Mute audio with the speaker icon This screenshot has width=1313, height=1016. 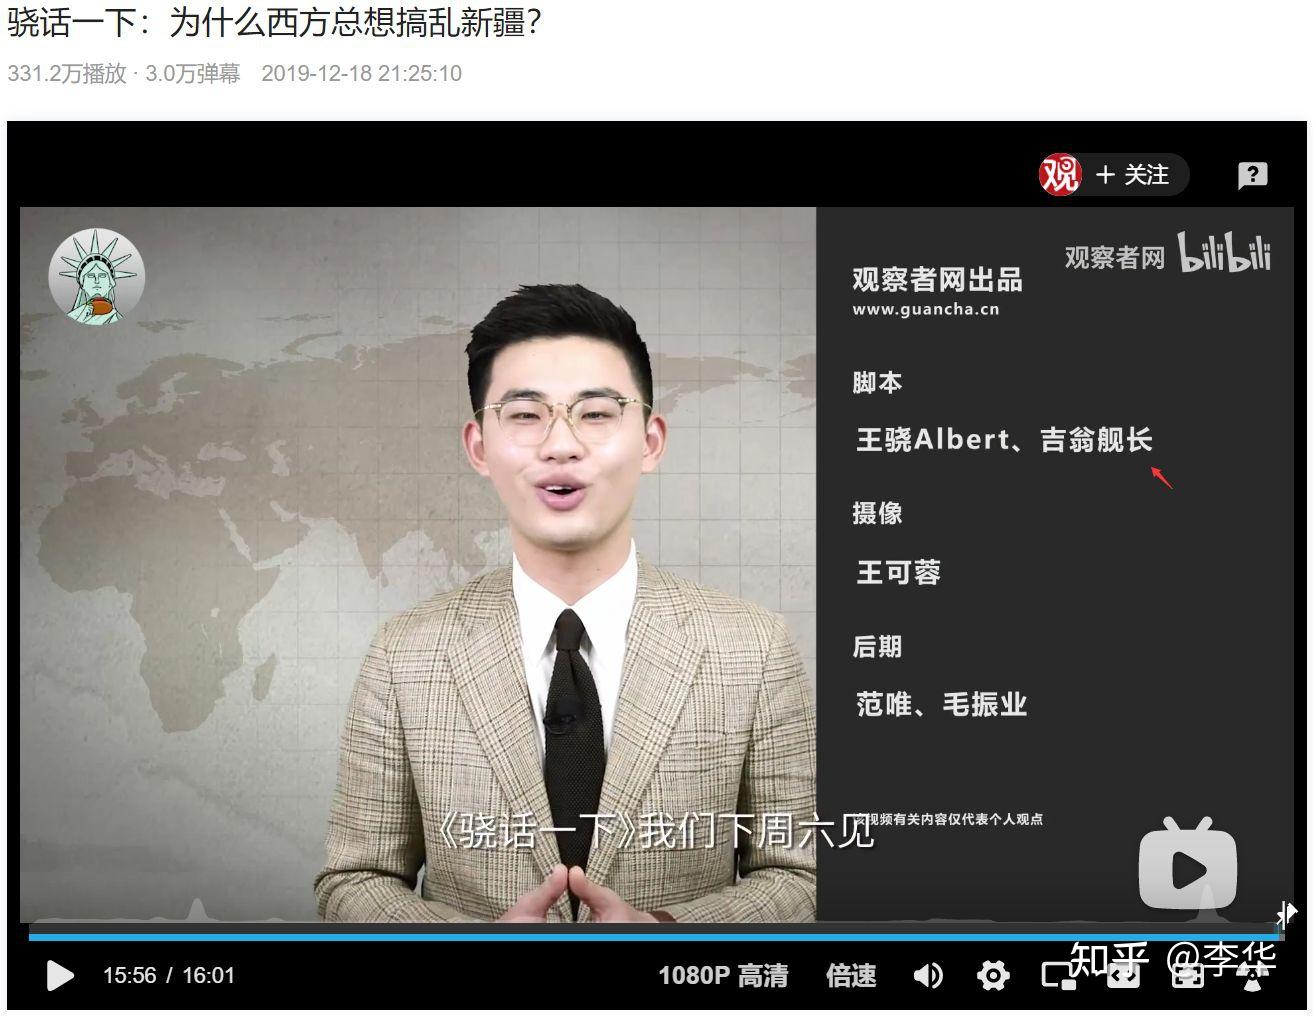928,975
